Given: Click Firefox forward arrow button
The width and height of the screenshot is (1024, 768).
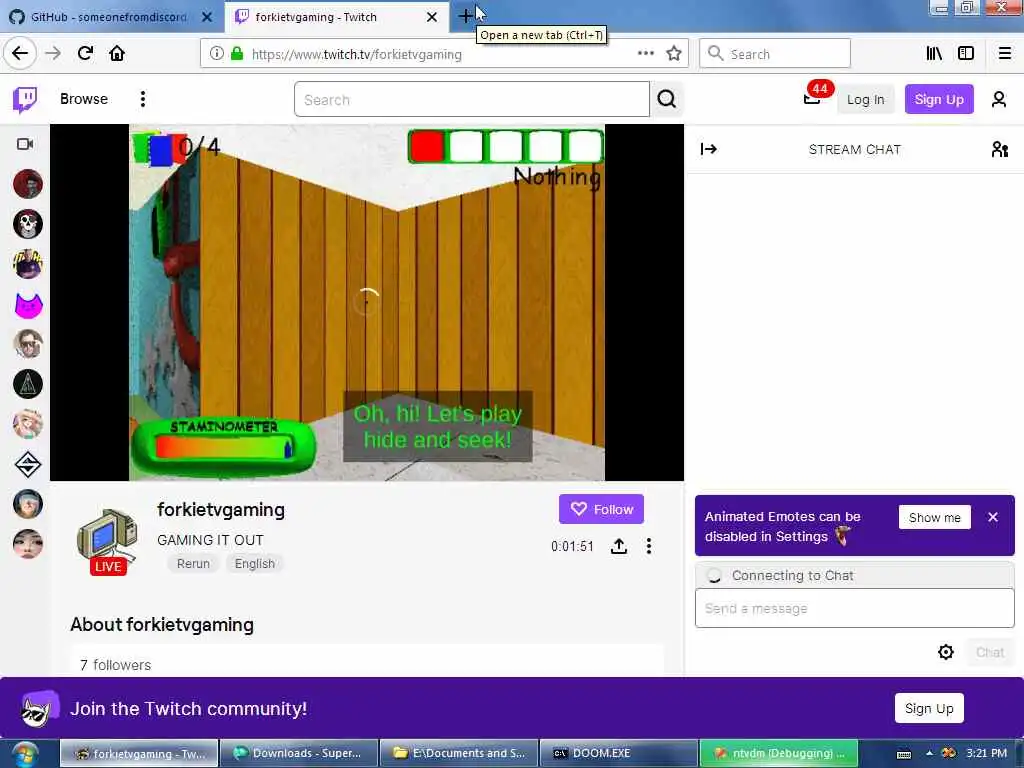Looking at the screenshot, I should [x=53, y=53].
